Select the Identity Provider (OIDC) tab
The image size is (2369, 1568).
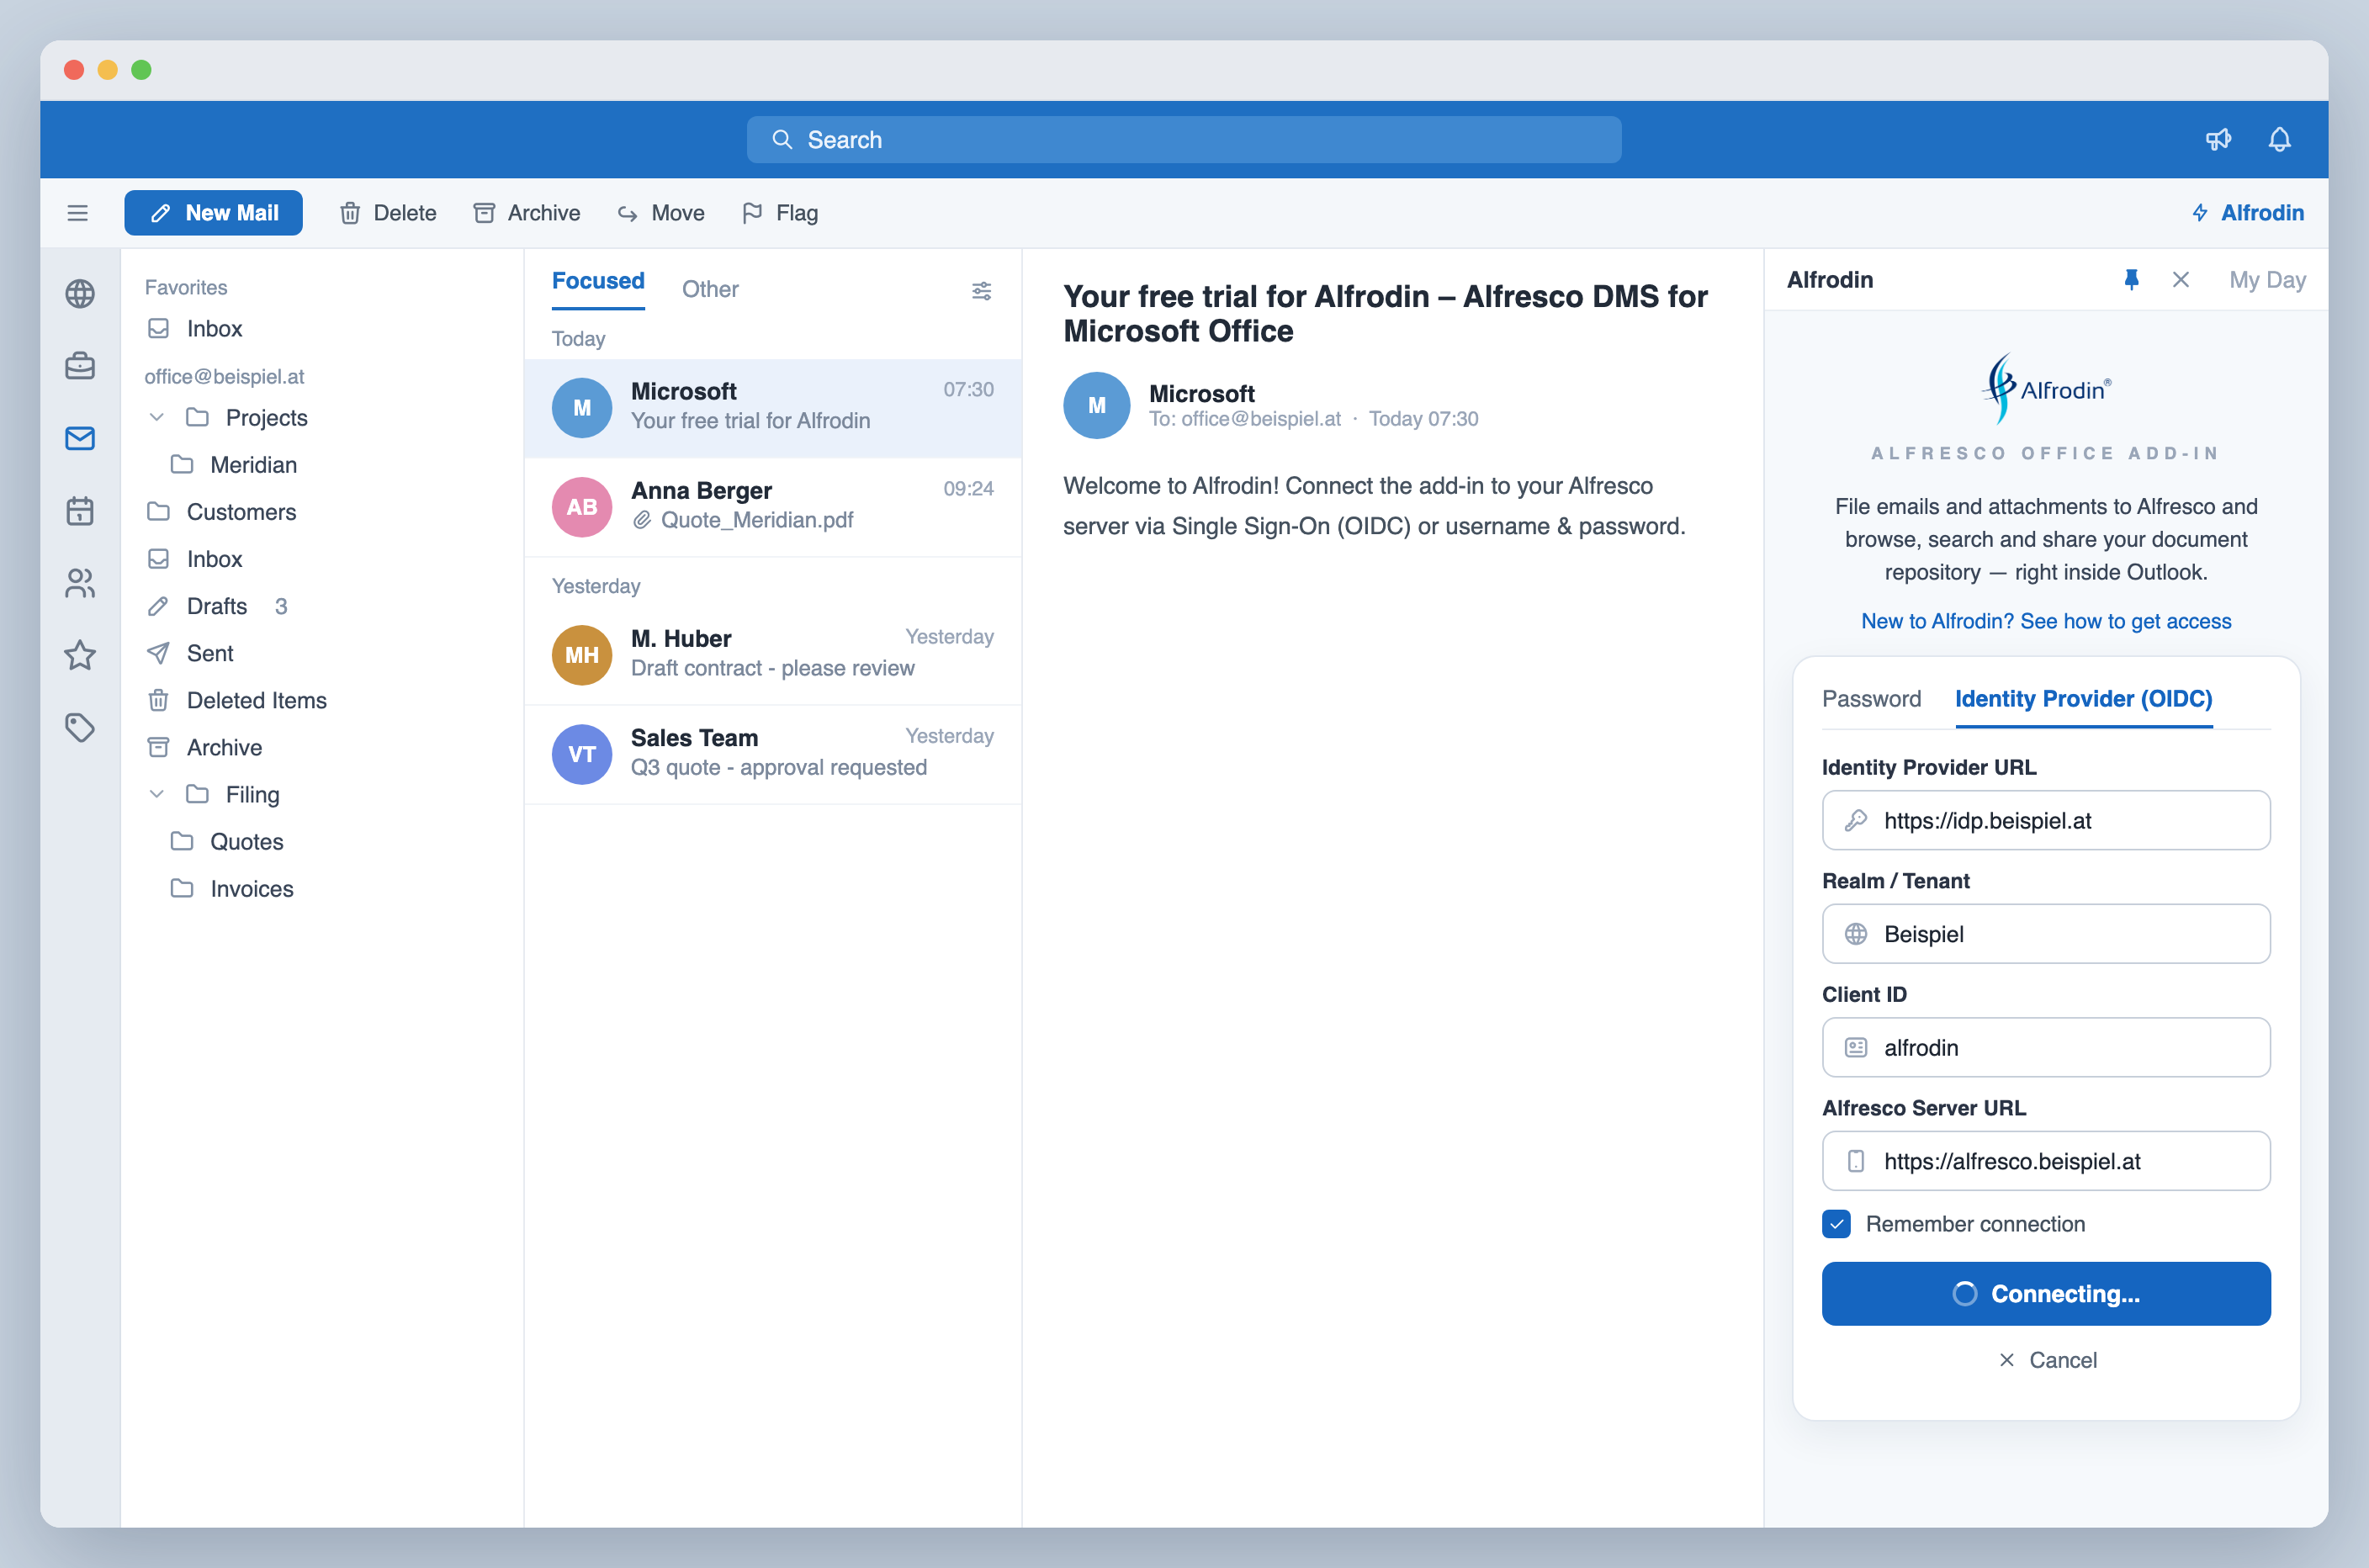pyautogui.click(x=2083, y=699)
